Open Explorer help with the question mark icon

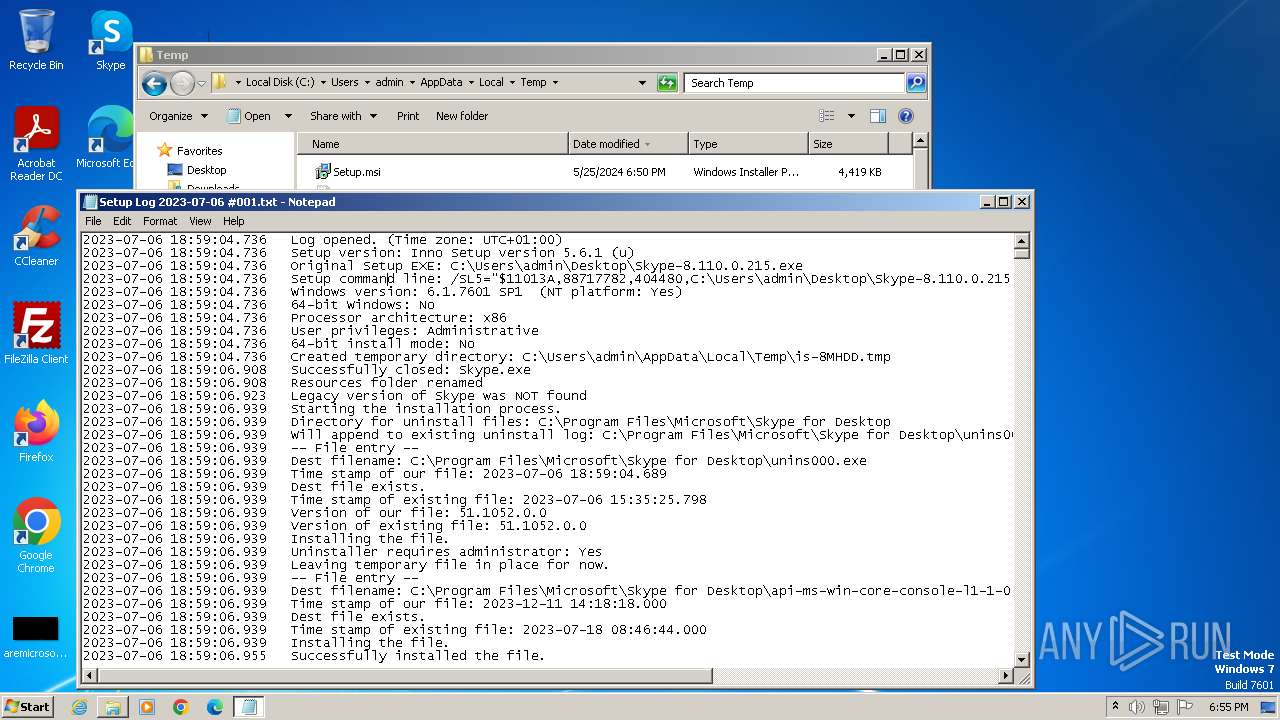point(906,116)
